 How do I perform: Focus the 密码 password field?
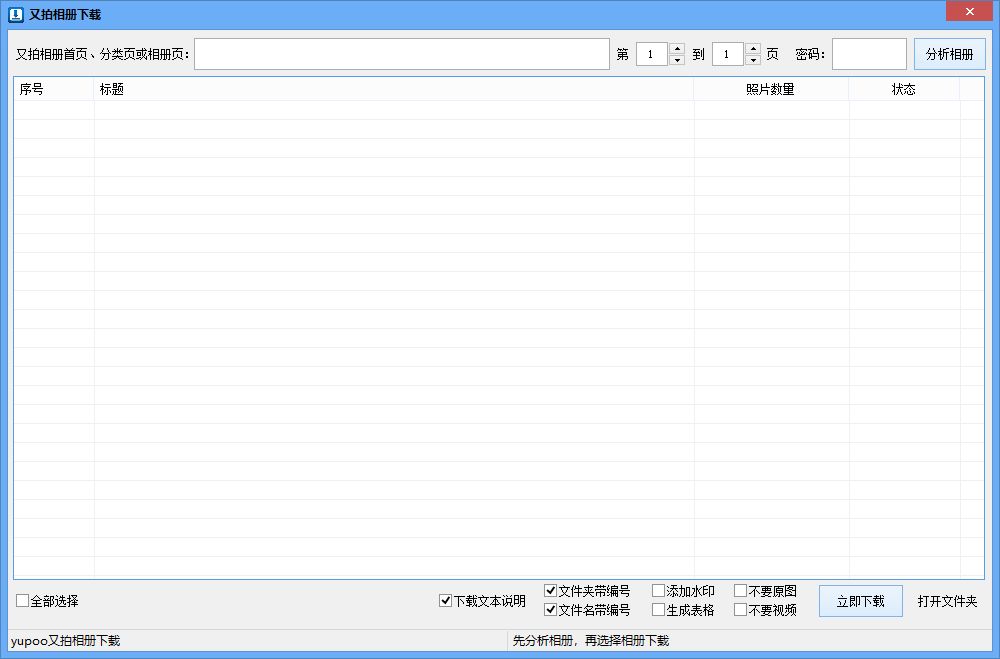tap(869, 54)
